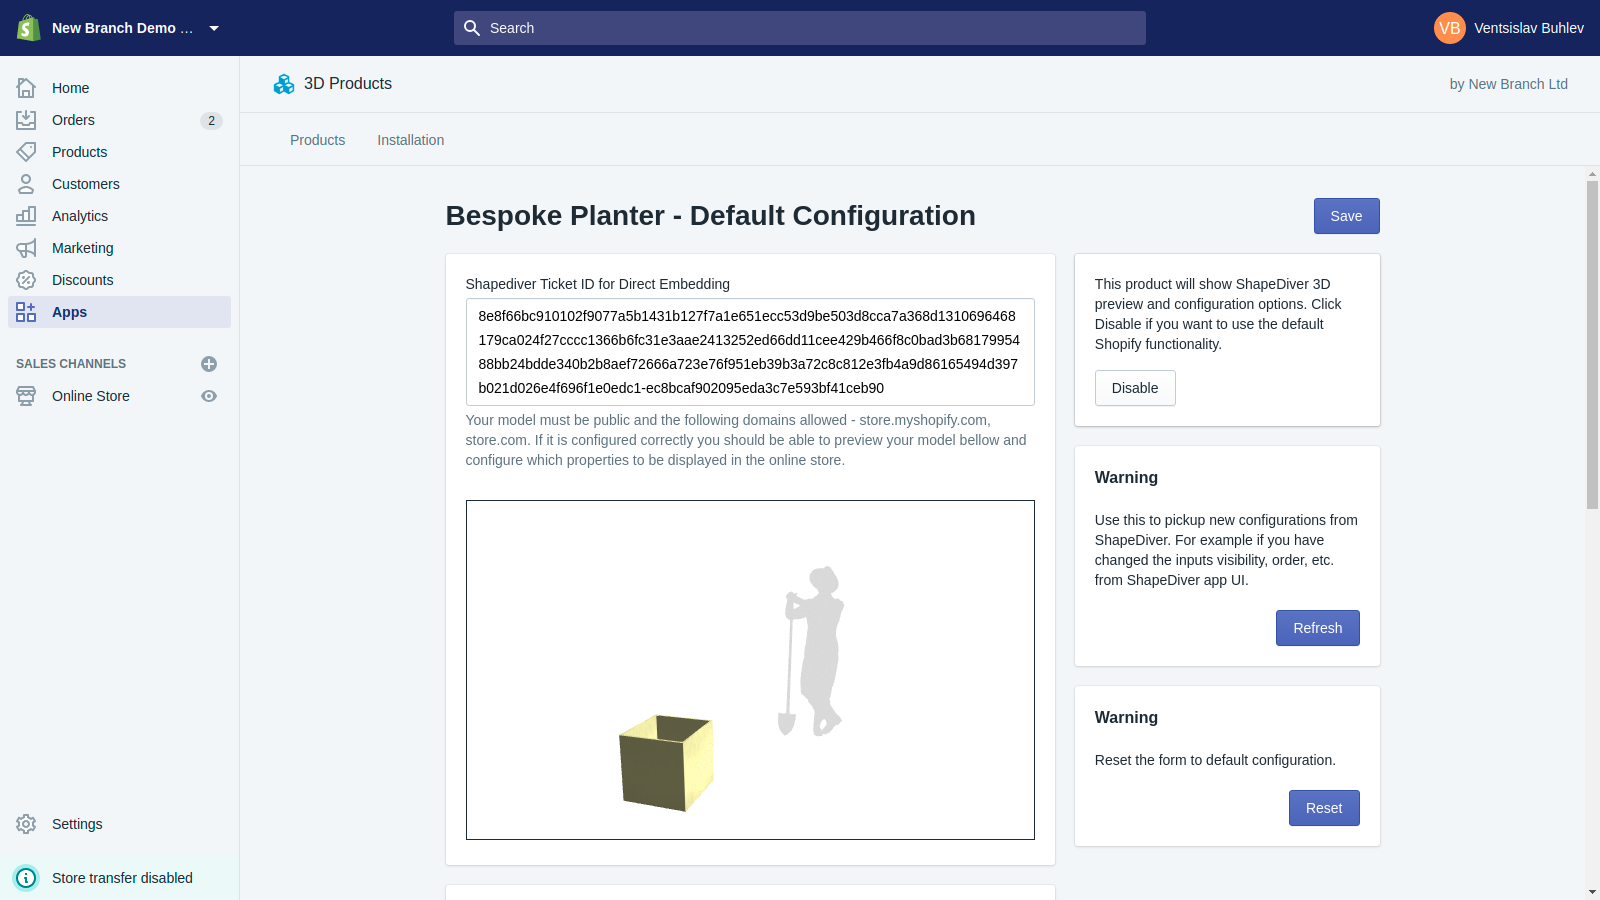Expand the New Branch Demo store dropdown
The height and width of the screenshot is (900, 1600).
point(214,28)
